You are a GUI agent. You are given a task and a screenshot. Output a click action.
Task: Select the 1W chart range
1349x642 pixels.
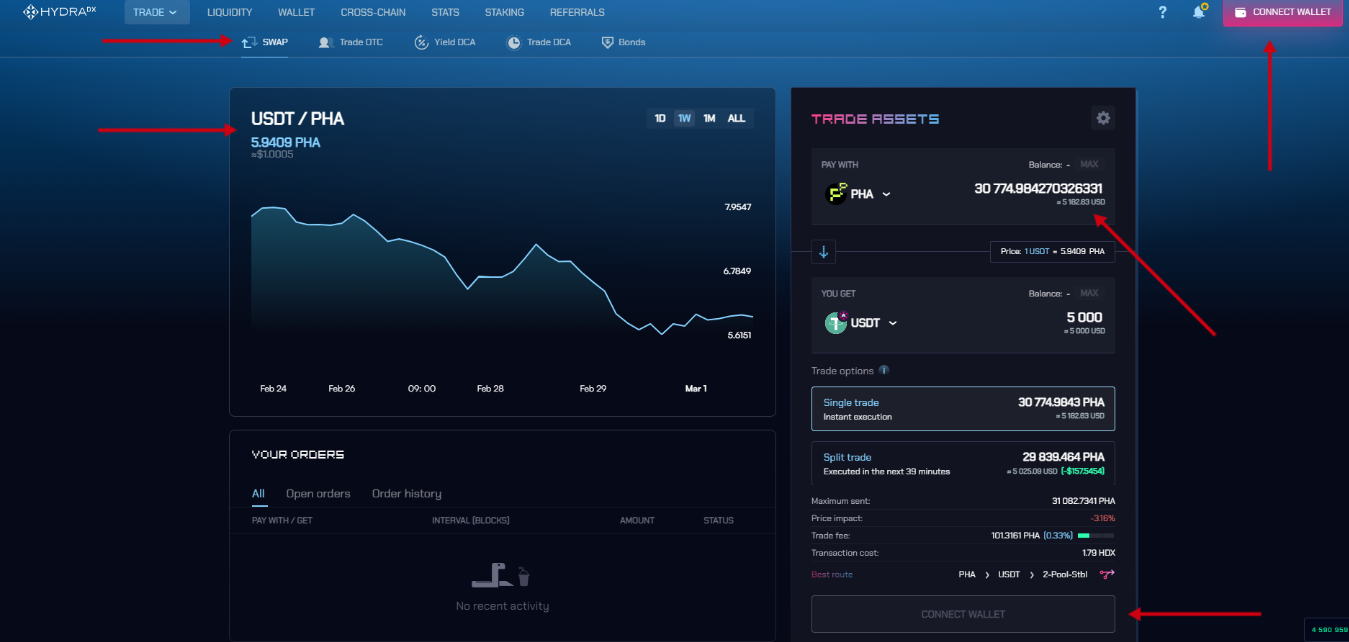click(x=684, y=118)
